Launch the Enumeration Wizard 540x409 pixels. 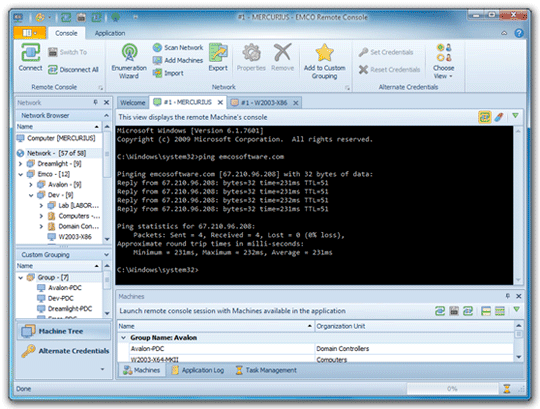pyautogui.click(x=129, y=61)
